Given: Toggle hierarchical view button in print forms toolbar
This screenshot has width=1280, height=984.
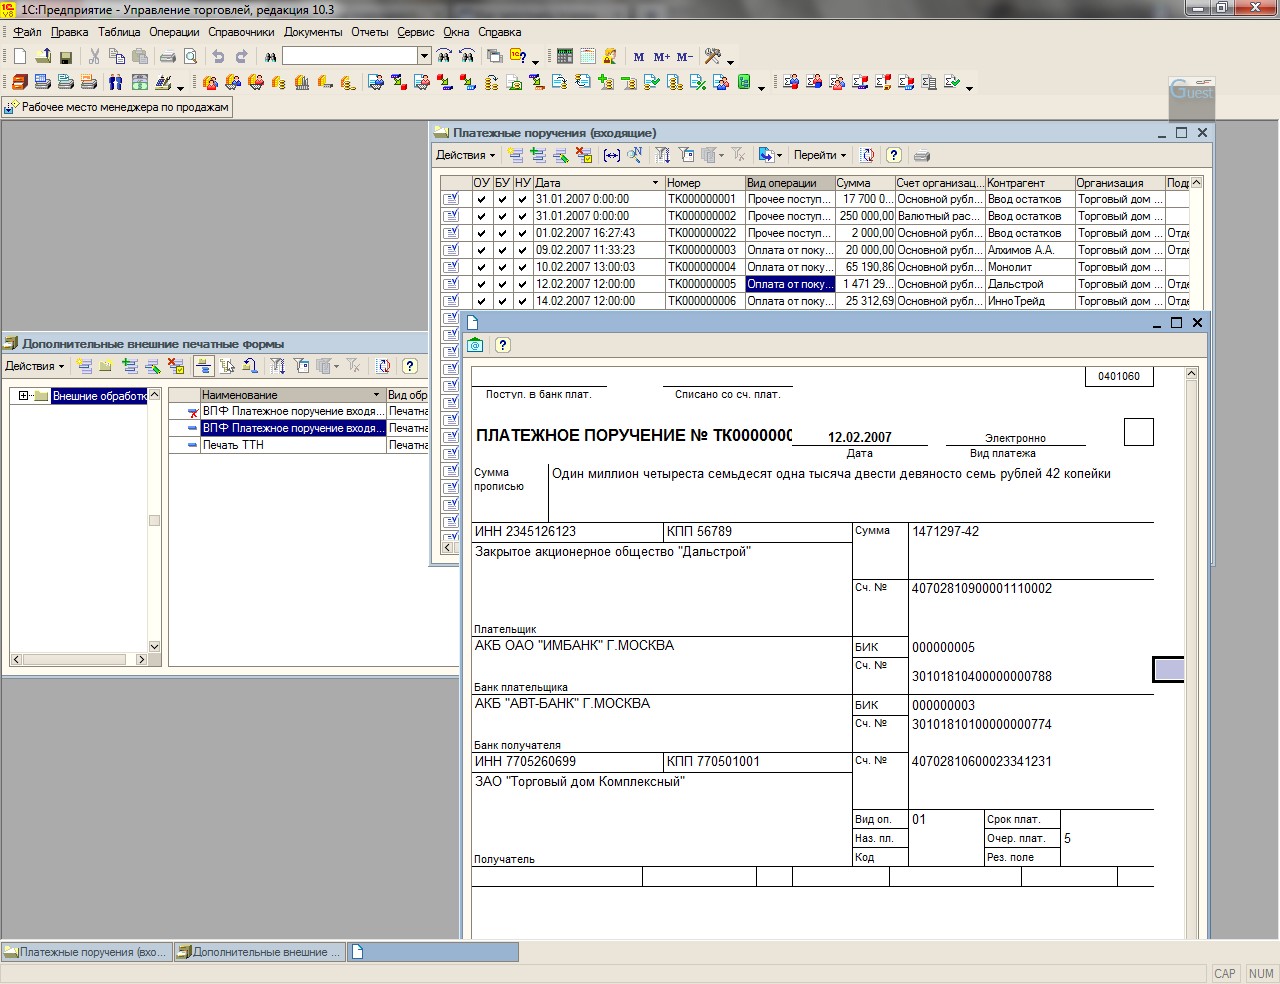Looking at the screenshot, I should pyautogui.click(x=203, y=366).
